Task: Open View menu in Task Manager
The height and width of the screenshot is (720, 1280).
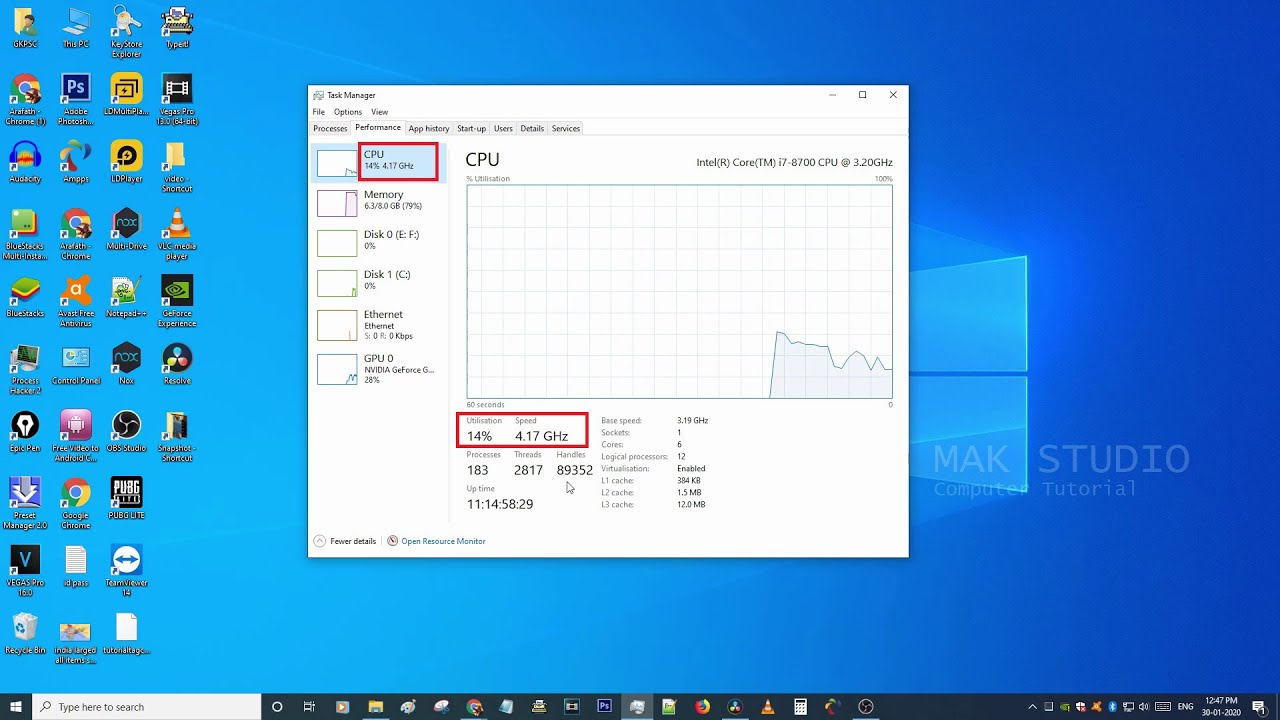Action: click(379, 112)
